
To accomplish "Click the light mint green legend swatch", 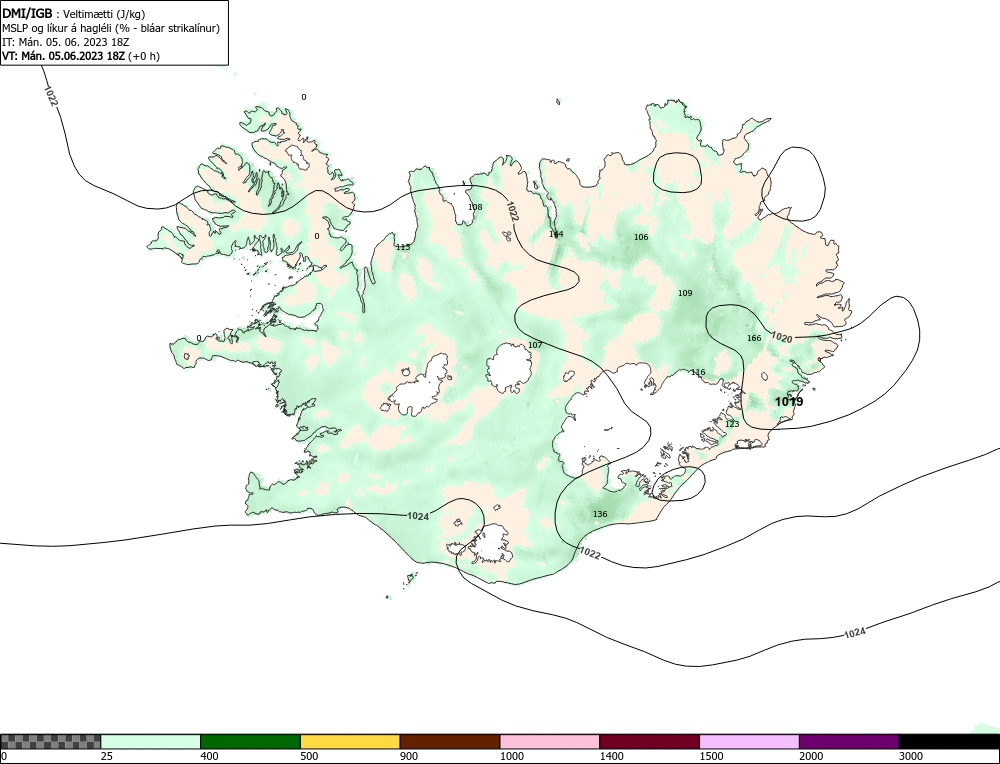I will point(151,741).
